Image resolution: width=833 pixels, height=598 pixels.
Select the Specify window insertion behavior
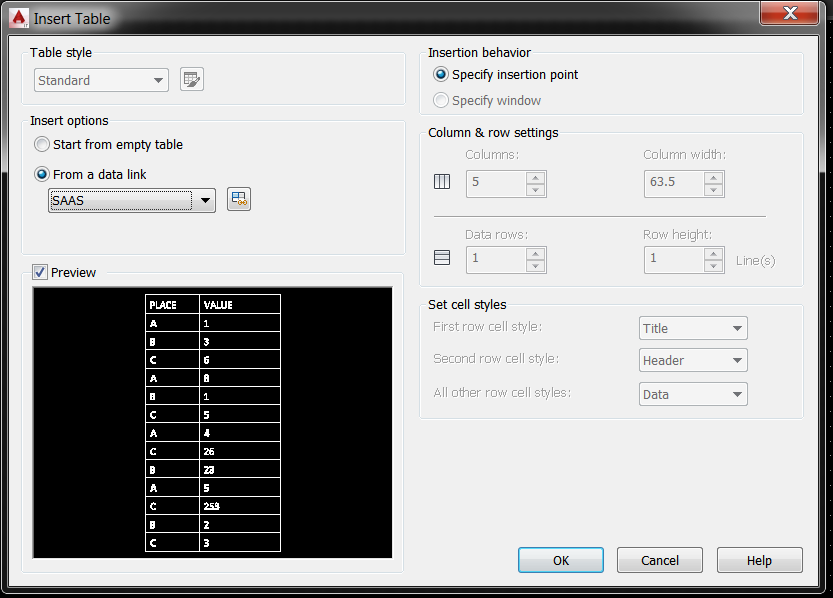441,100
